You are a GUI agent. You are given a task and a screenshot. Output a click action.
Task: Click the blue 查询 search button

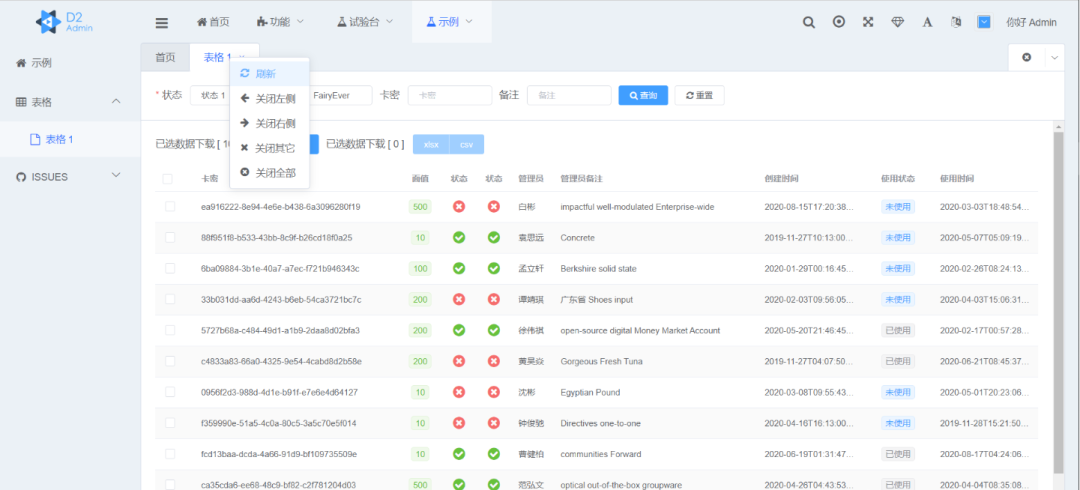642,95
